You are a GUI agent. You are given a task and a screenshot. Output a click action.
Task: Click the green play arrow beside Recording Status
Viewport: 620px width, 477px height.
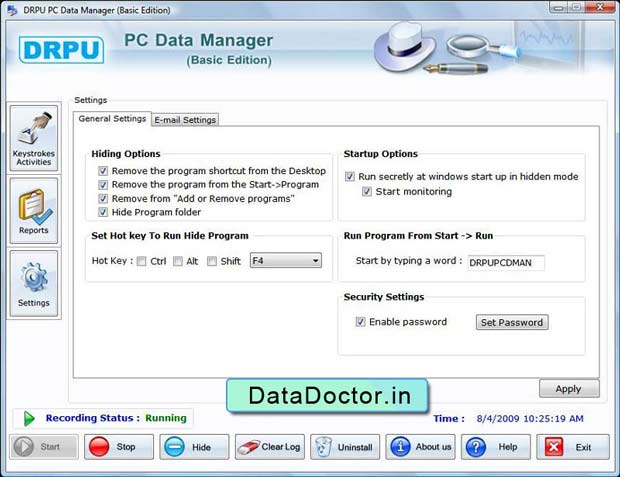tap(29, 418)
